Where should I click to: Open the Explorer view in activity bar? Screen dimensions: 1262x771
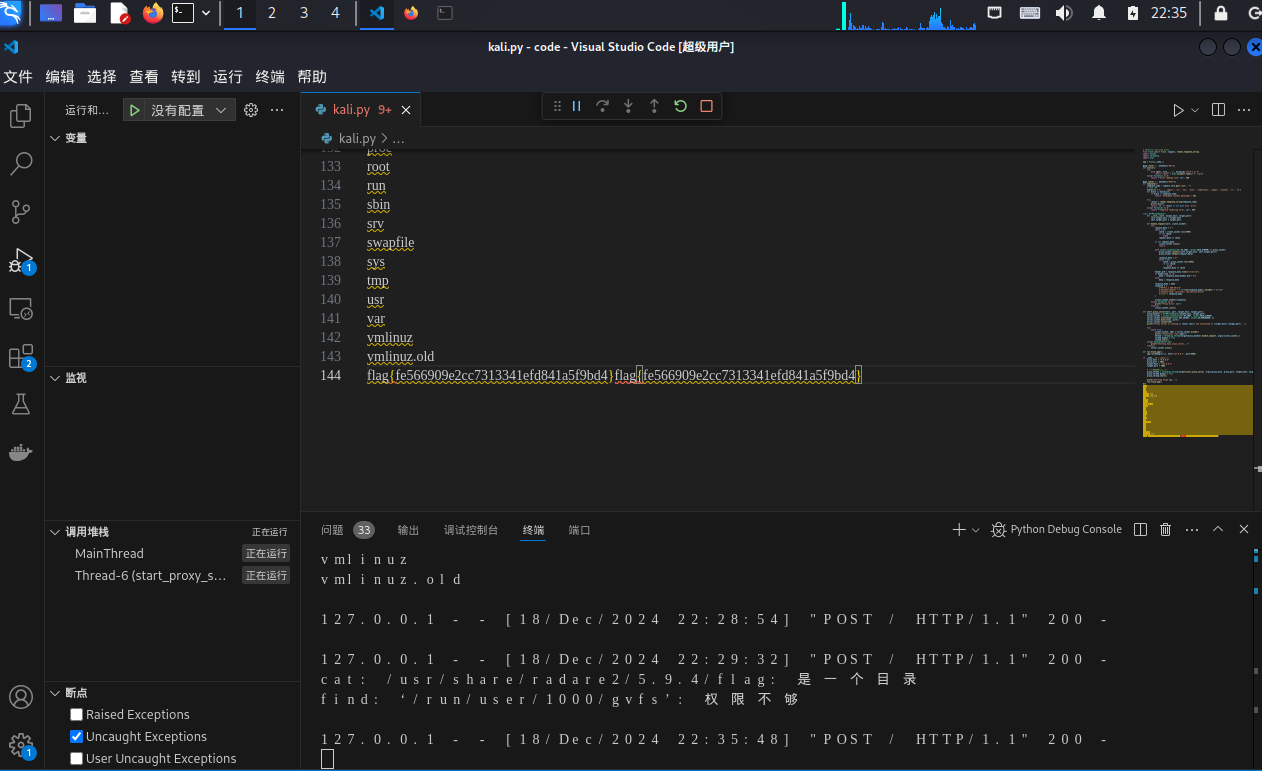tap(21, 116)
